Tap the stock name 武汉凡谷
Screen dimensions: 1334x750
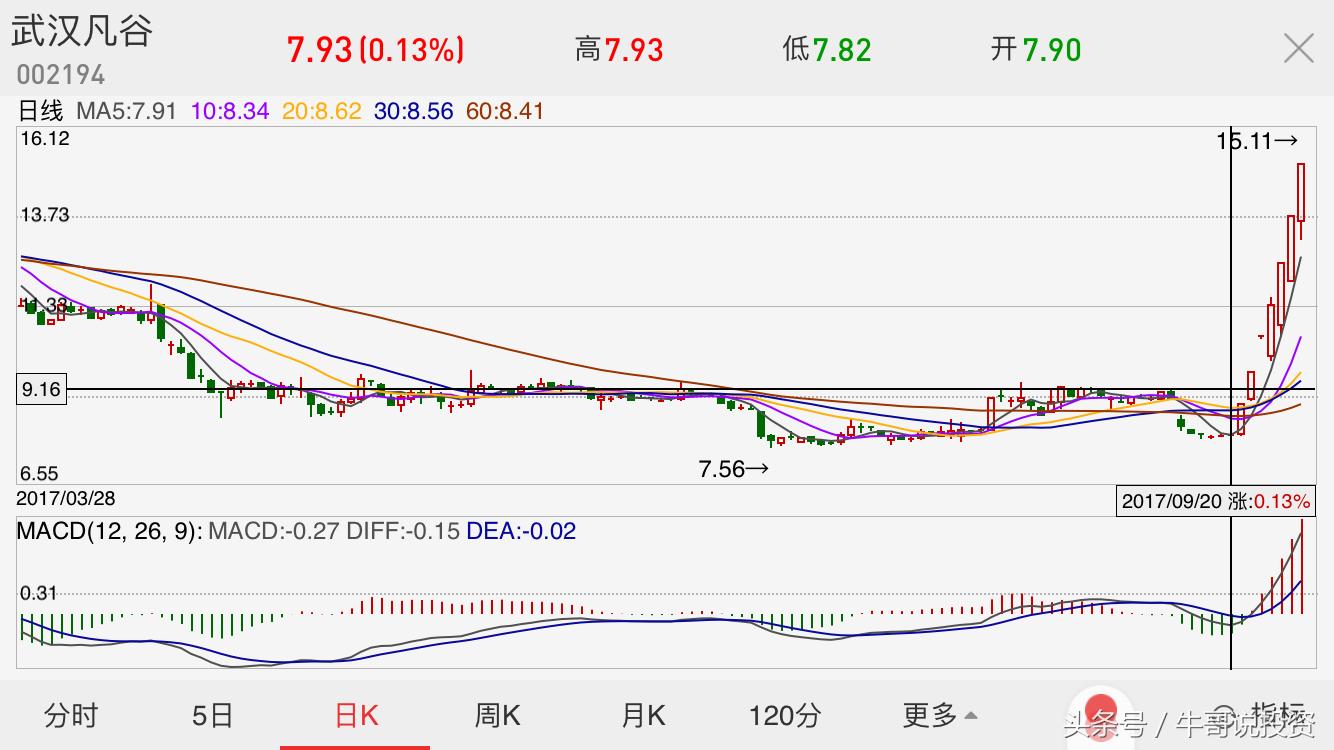pos(82,31)
